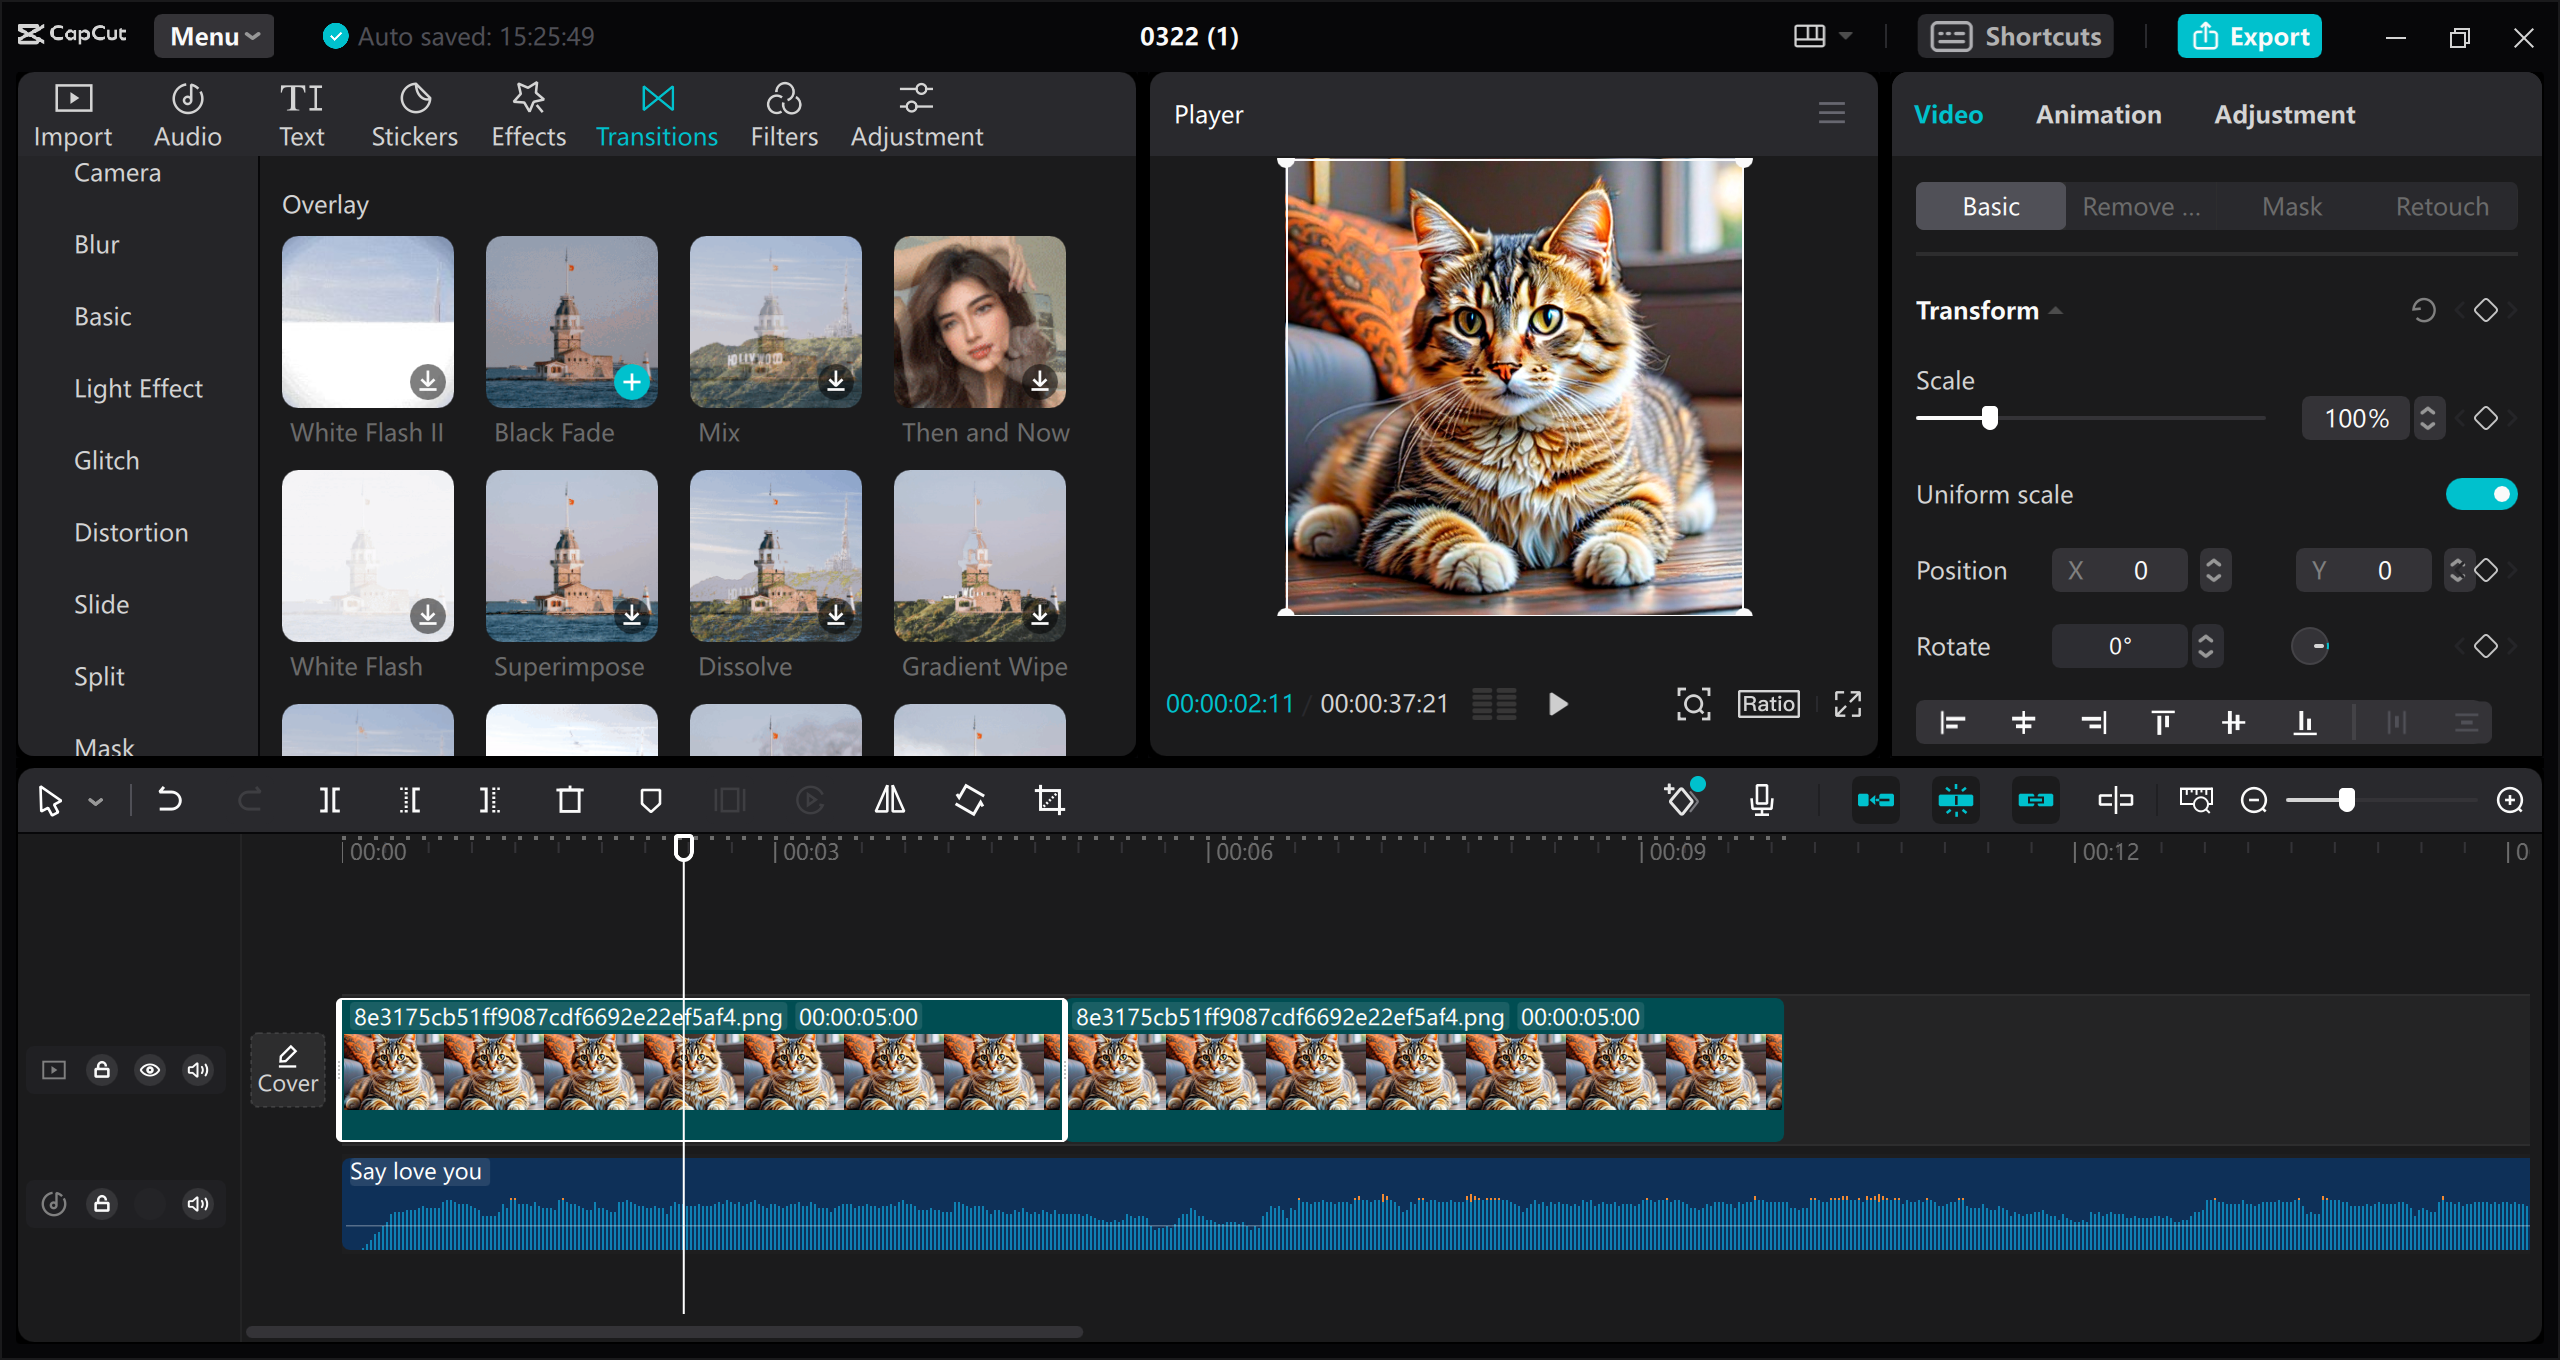This screenshot has height=1360, width=2560.
Task: Click the Undo icon
Action: tap(169, 800)
